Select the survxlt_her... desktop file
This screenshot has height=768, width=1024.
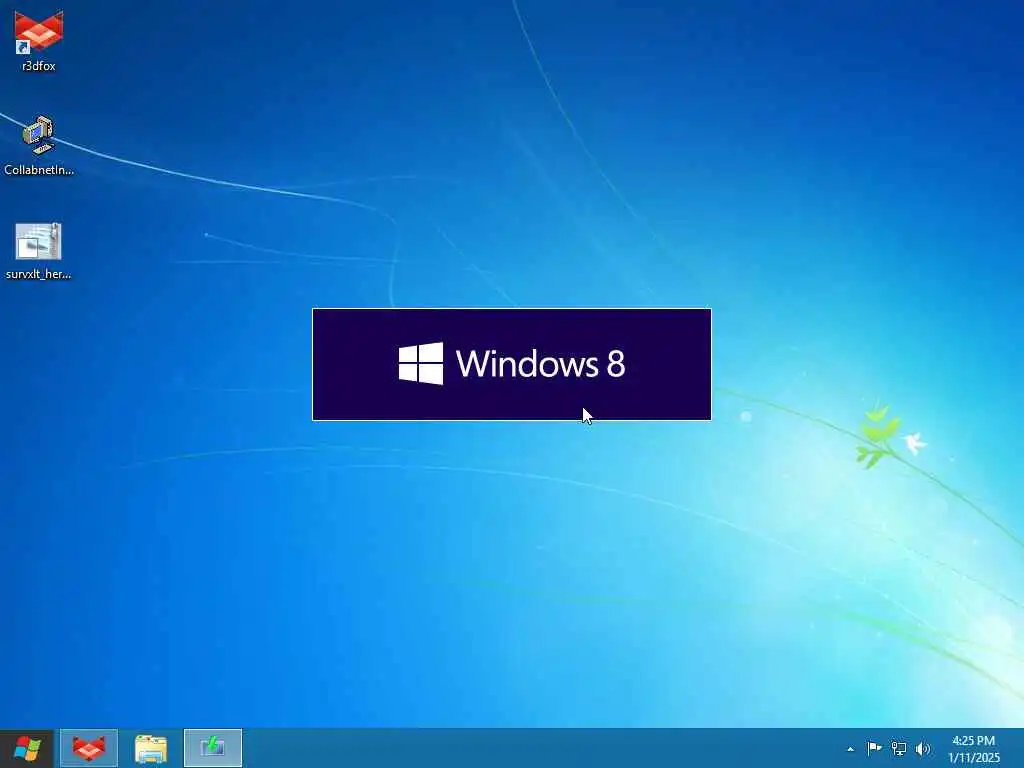click(x=39, y=251)
